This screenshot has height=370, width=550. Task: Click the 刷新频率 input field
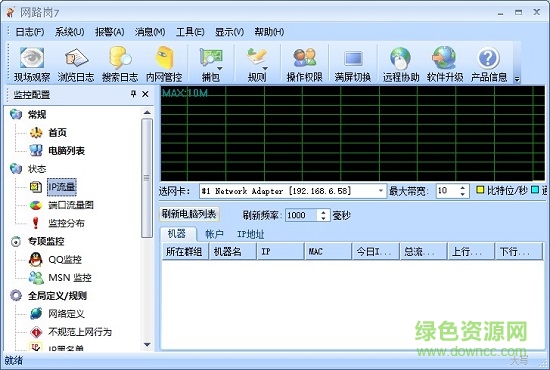coord(302,215)
